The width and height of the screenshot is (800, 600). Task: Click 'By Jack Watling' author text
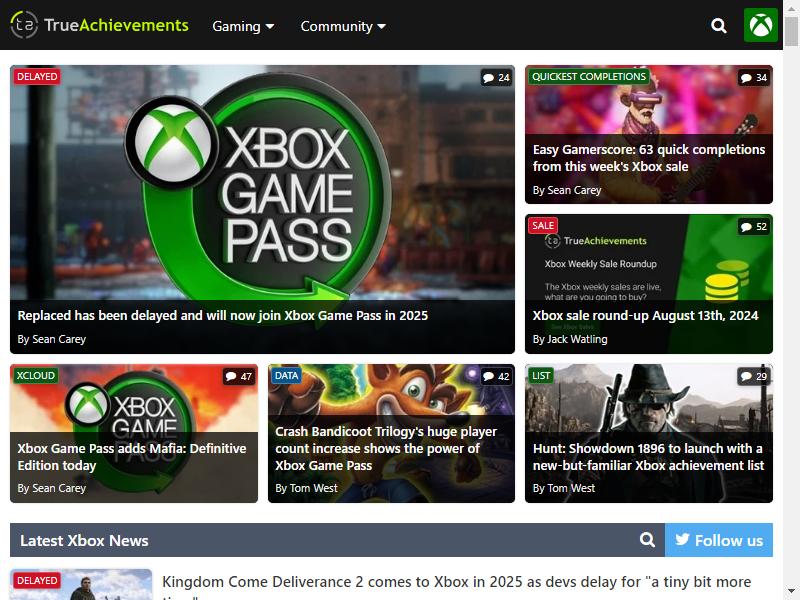570,339
